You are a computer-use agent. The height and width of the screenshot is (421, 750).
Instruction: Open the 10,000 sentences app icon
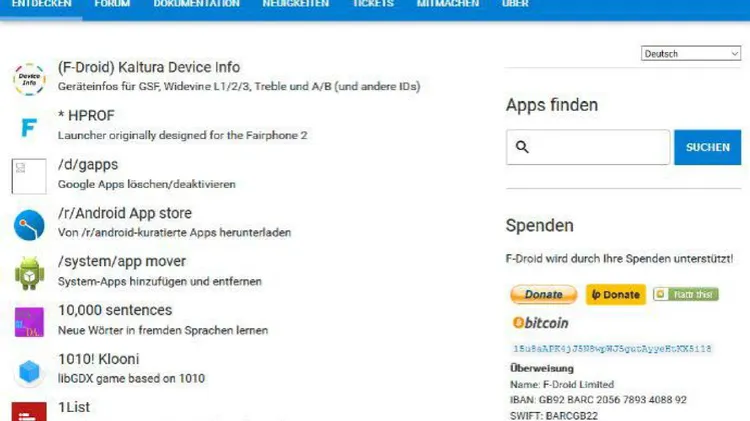click(29, 322)
